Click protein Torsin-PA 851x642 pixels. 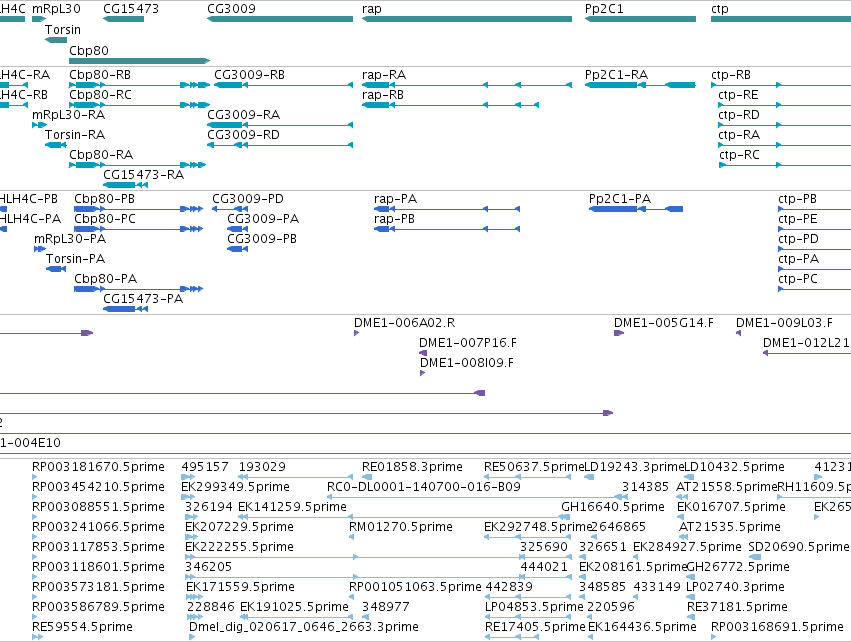coord(75,259)
